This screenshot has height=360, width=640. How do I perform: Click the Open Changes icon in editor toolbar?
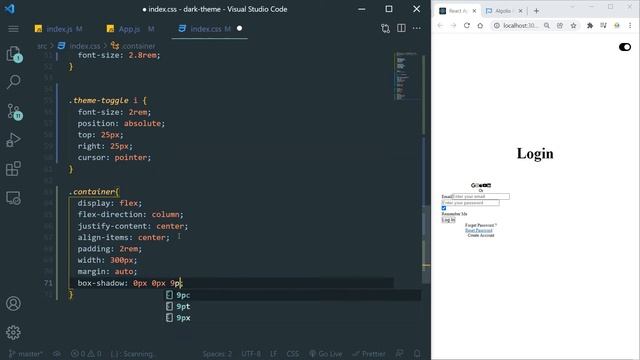(385, 29)
